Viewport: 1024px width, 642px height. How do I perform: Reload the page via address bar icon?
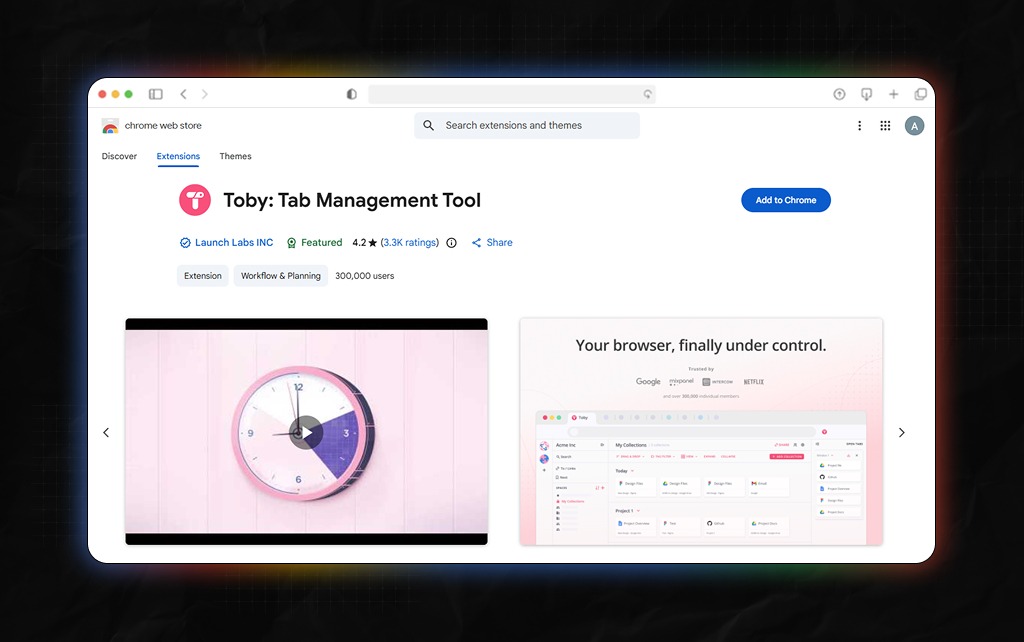(x=647, y=94)
